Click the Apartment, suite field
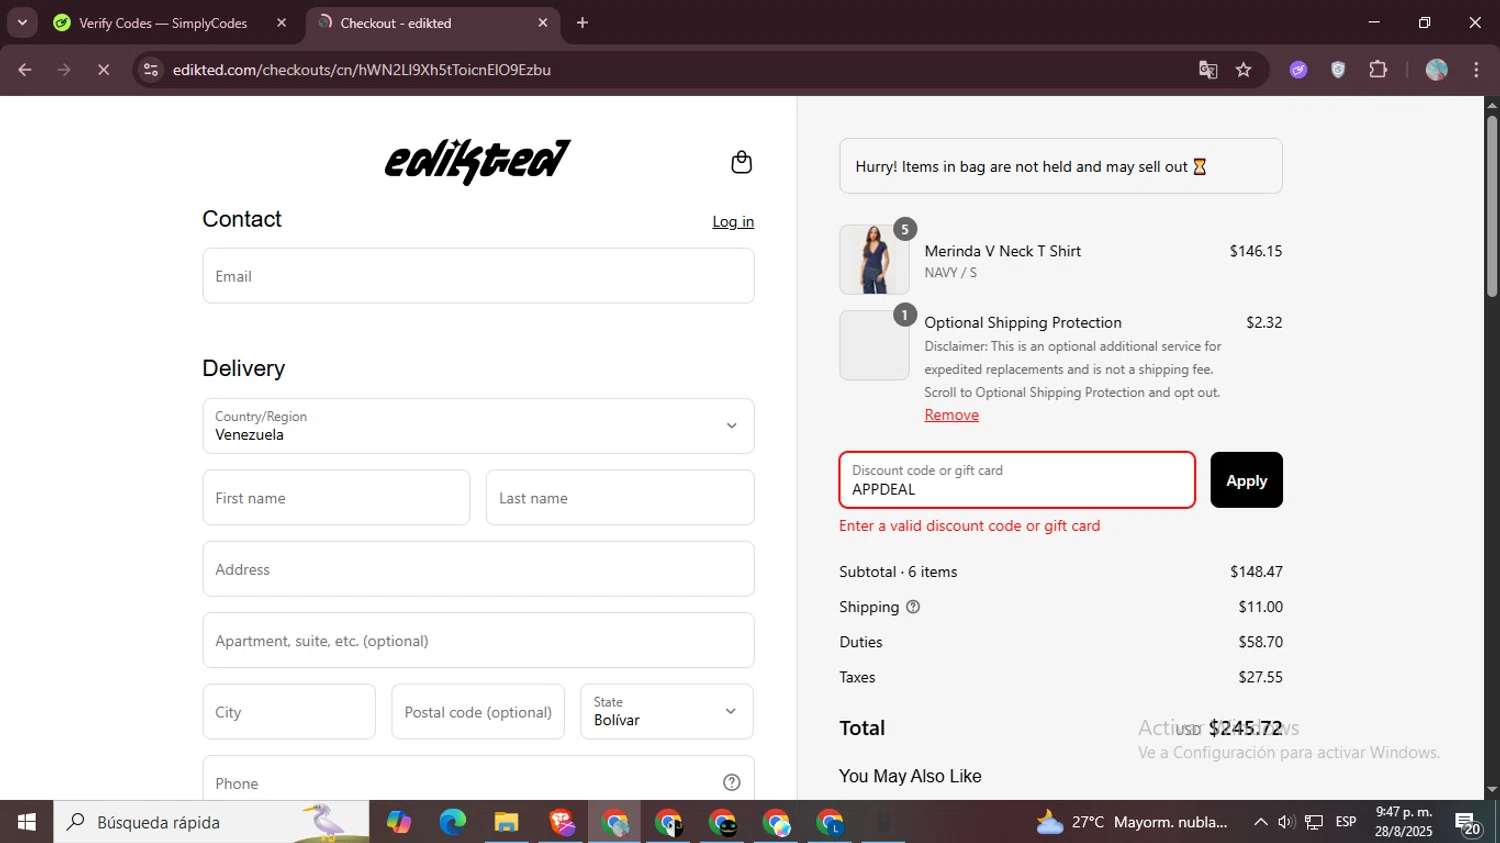This screenshot has height=843, width=1500. 478,640
